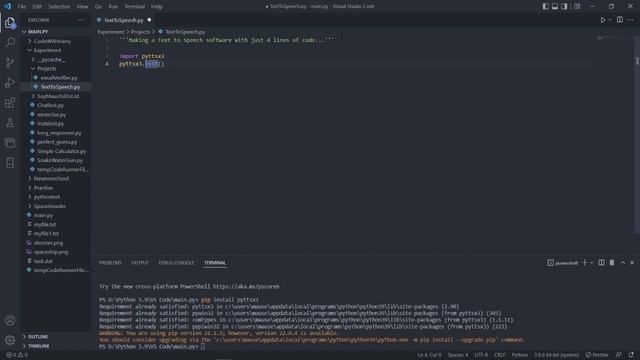Open Explorer views and more actions ellipsis
The height and width of the screenshot is (360, 640).
coord(81,20)
